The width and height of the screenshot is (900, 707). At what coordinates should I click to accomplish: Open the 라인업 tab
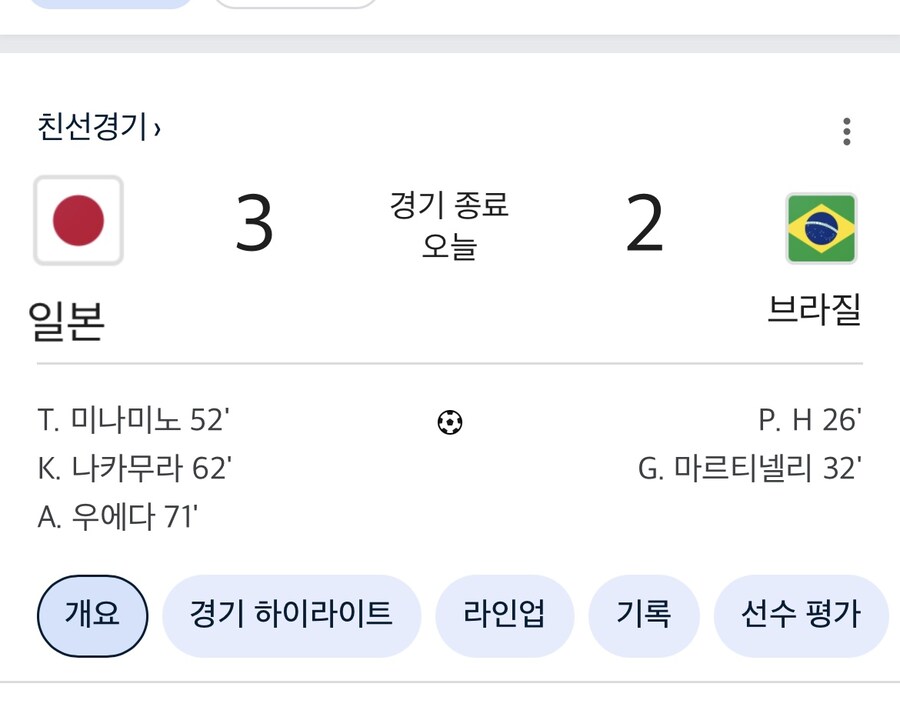click(504, 615)
